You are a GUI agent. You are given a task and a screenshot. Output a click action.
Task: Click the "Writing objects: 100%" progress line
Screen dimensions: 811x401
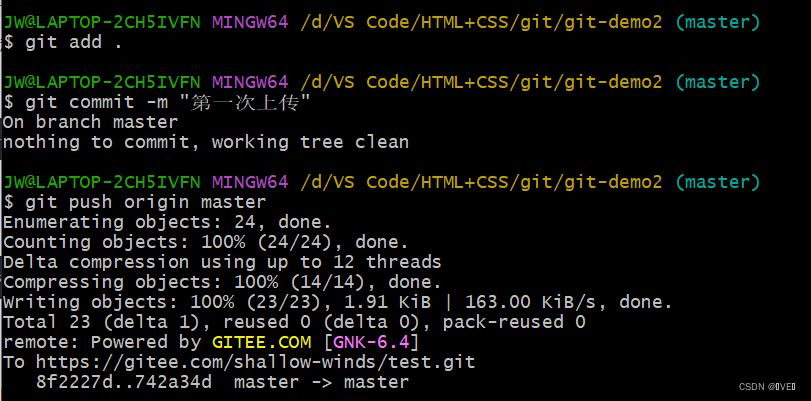click(338, 302)
